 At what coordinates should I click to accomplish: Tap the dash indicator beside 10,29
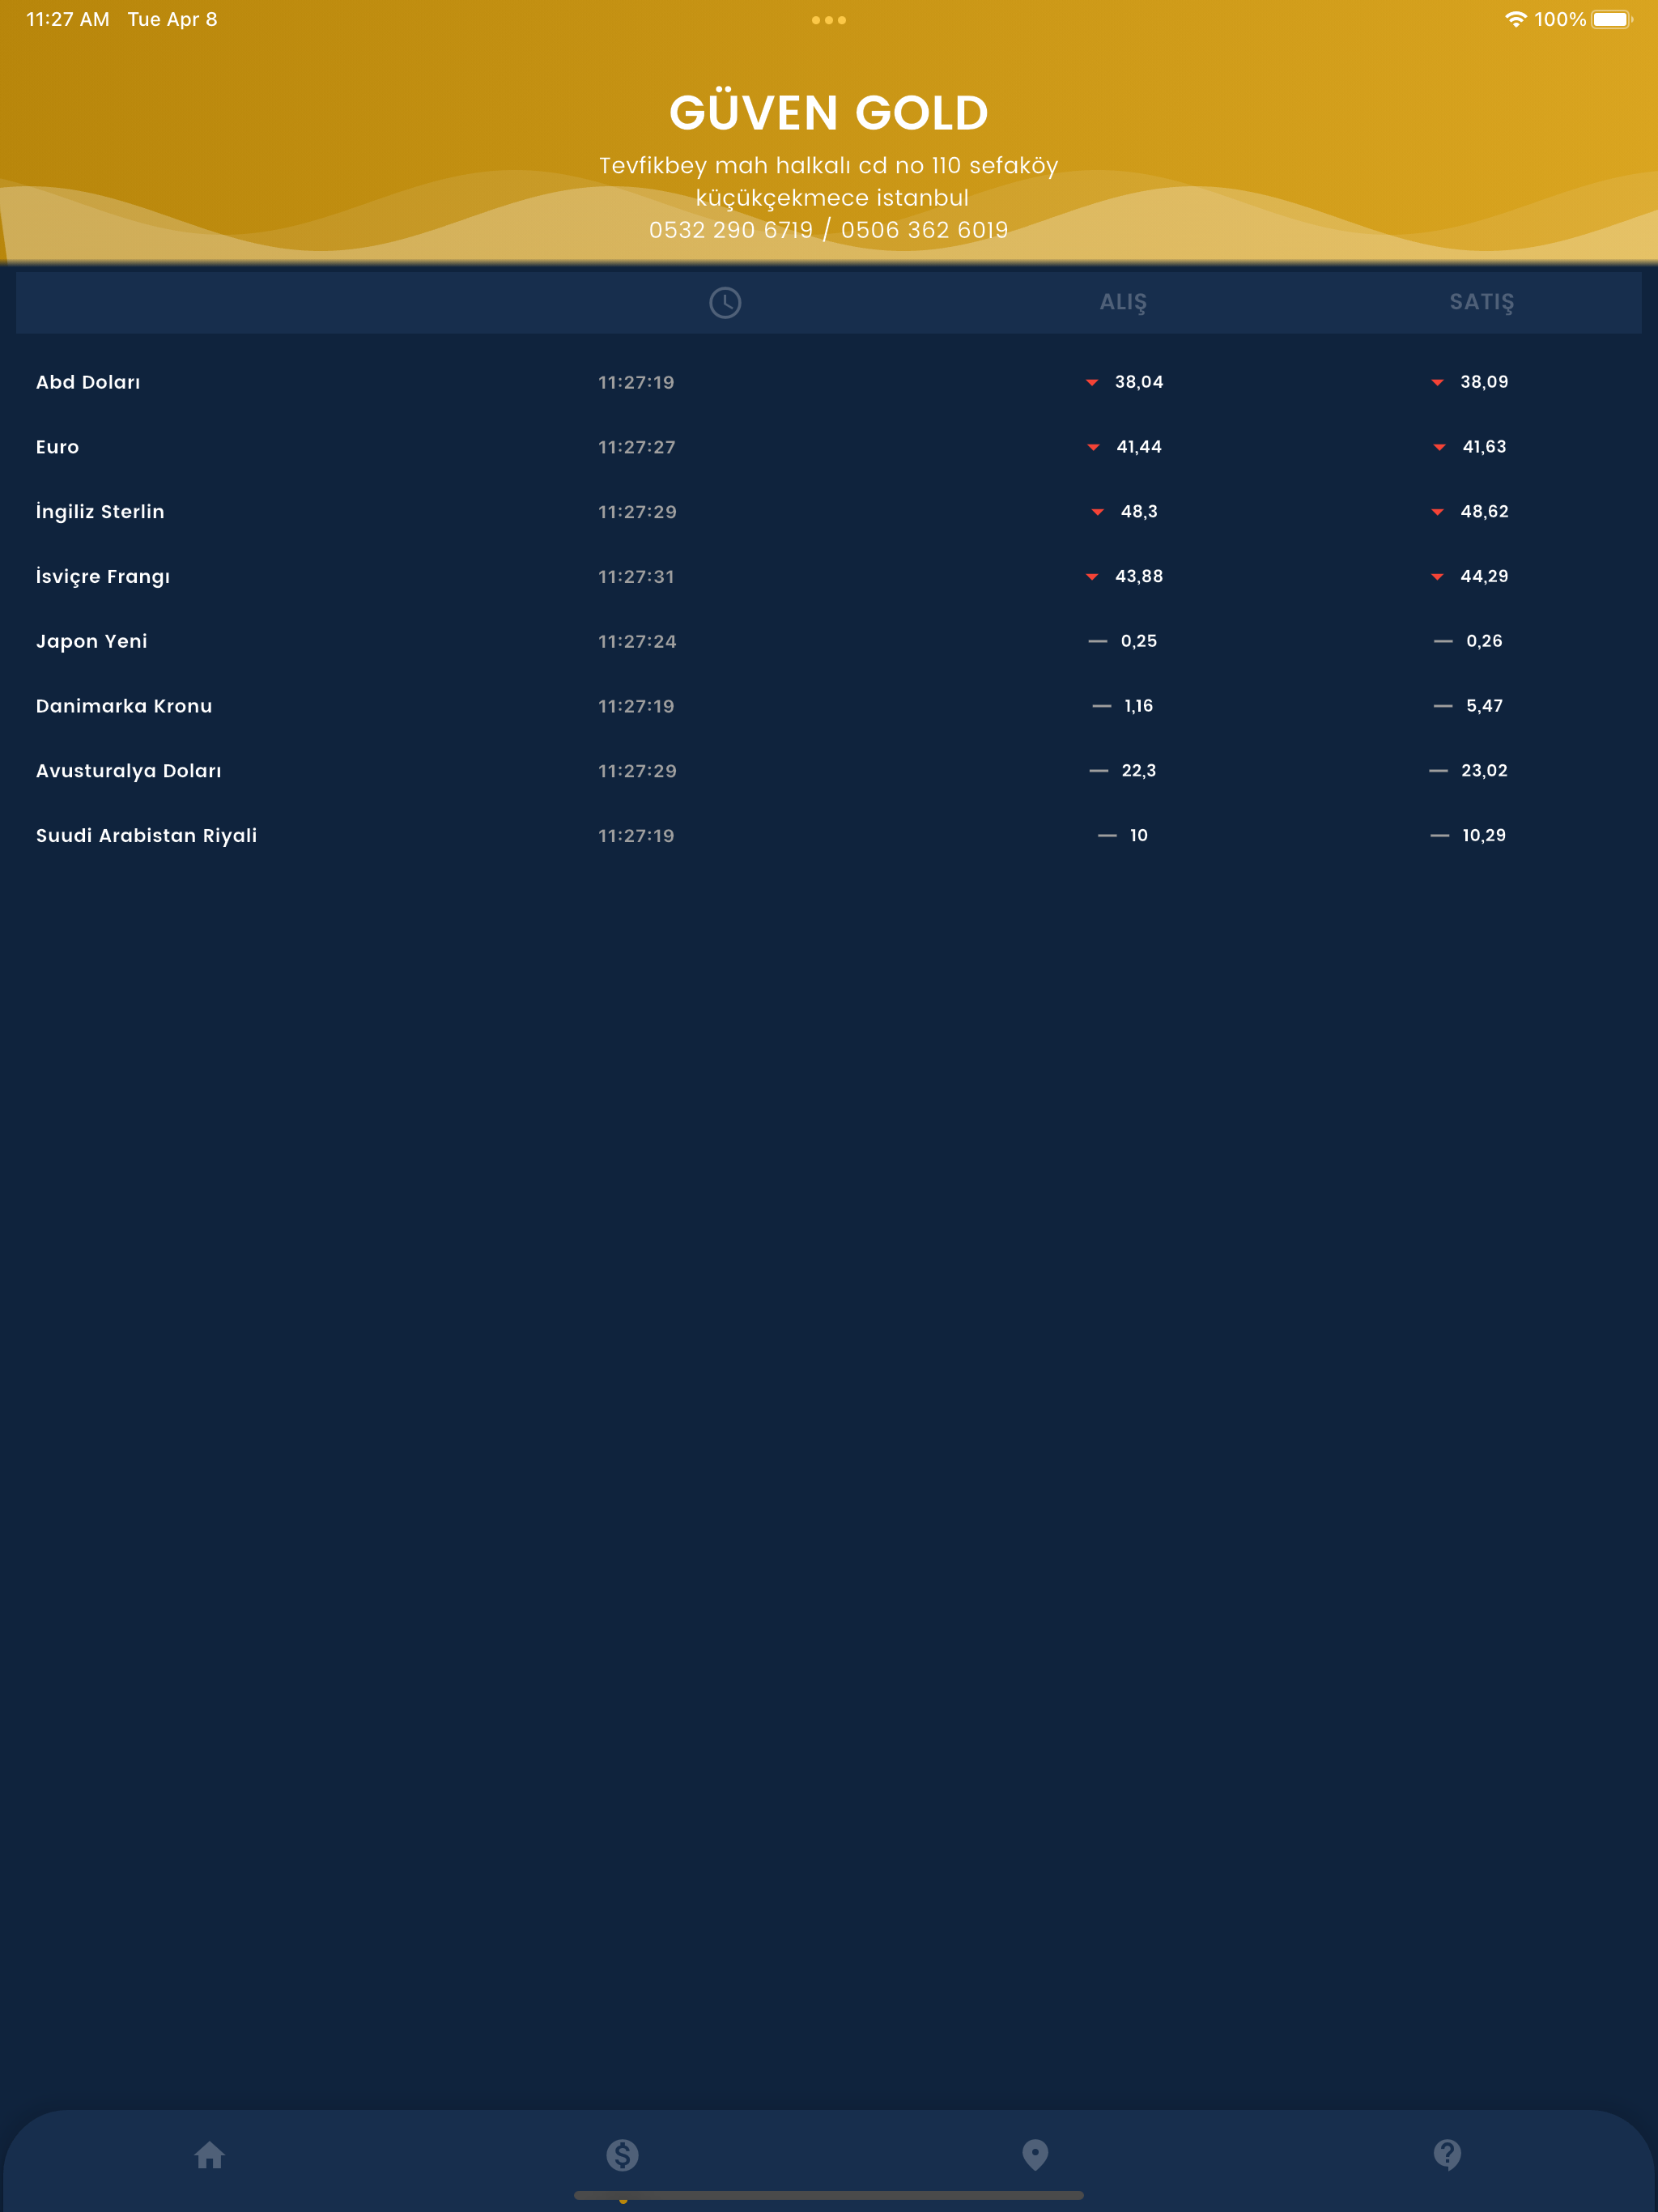pos(1440,835)
